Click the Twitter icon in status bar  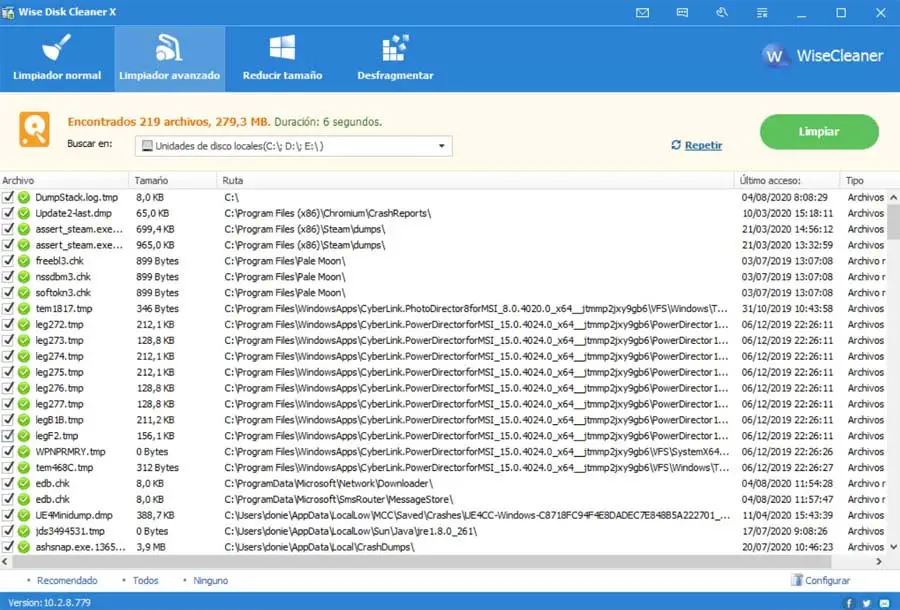(x=866, y=603)
